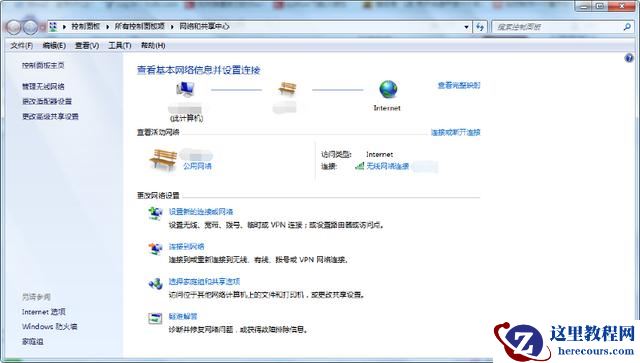The image size is (640, 363).
Task: Open the 工具(T) menu
Action: pyautogui.click(x=120, y=45)
